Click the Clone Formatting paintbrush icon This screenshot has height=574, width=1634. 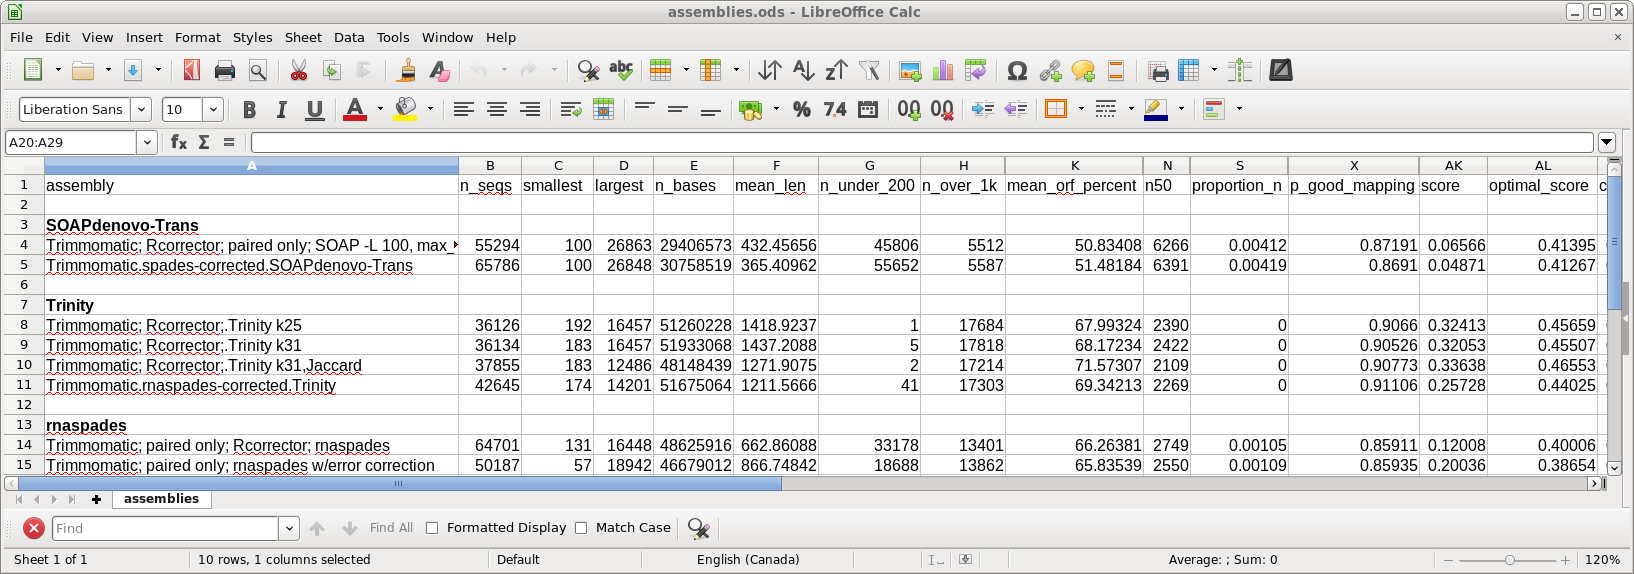coord(406,70)
